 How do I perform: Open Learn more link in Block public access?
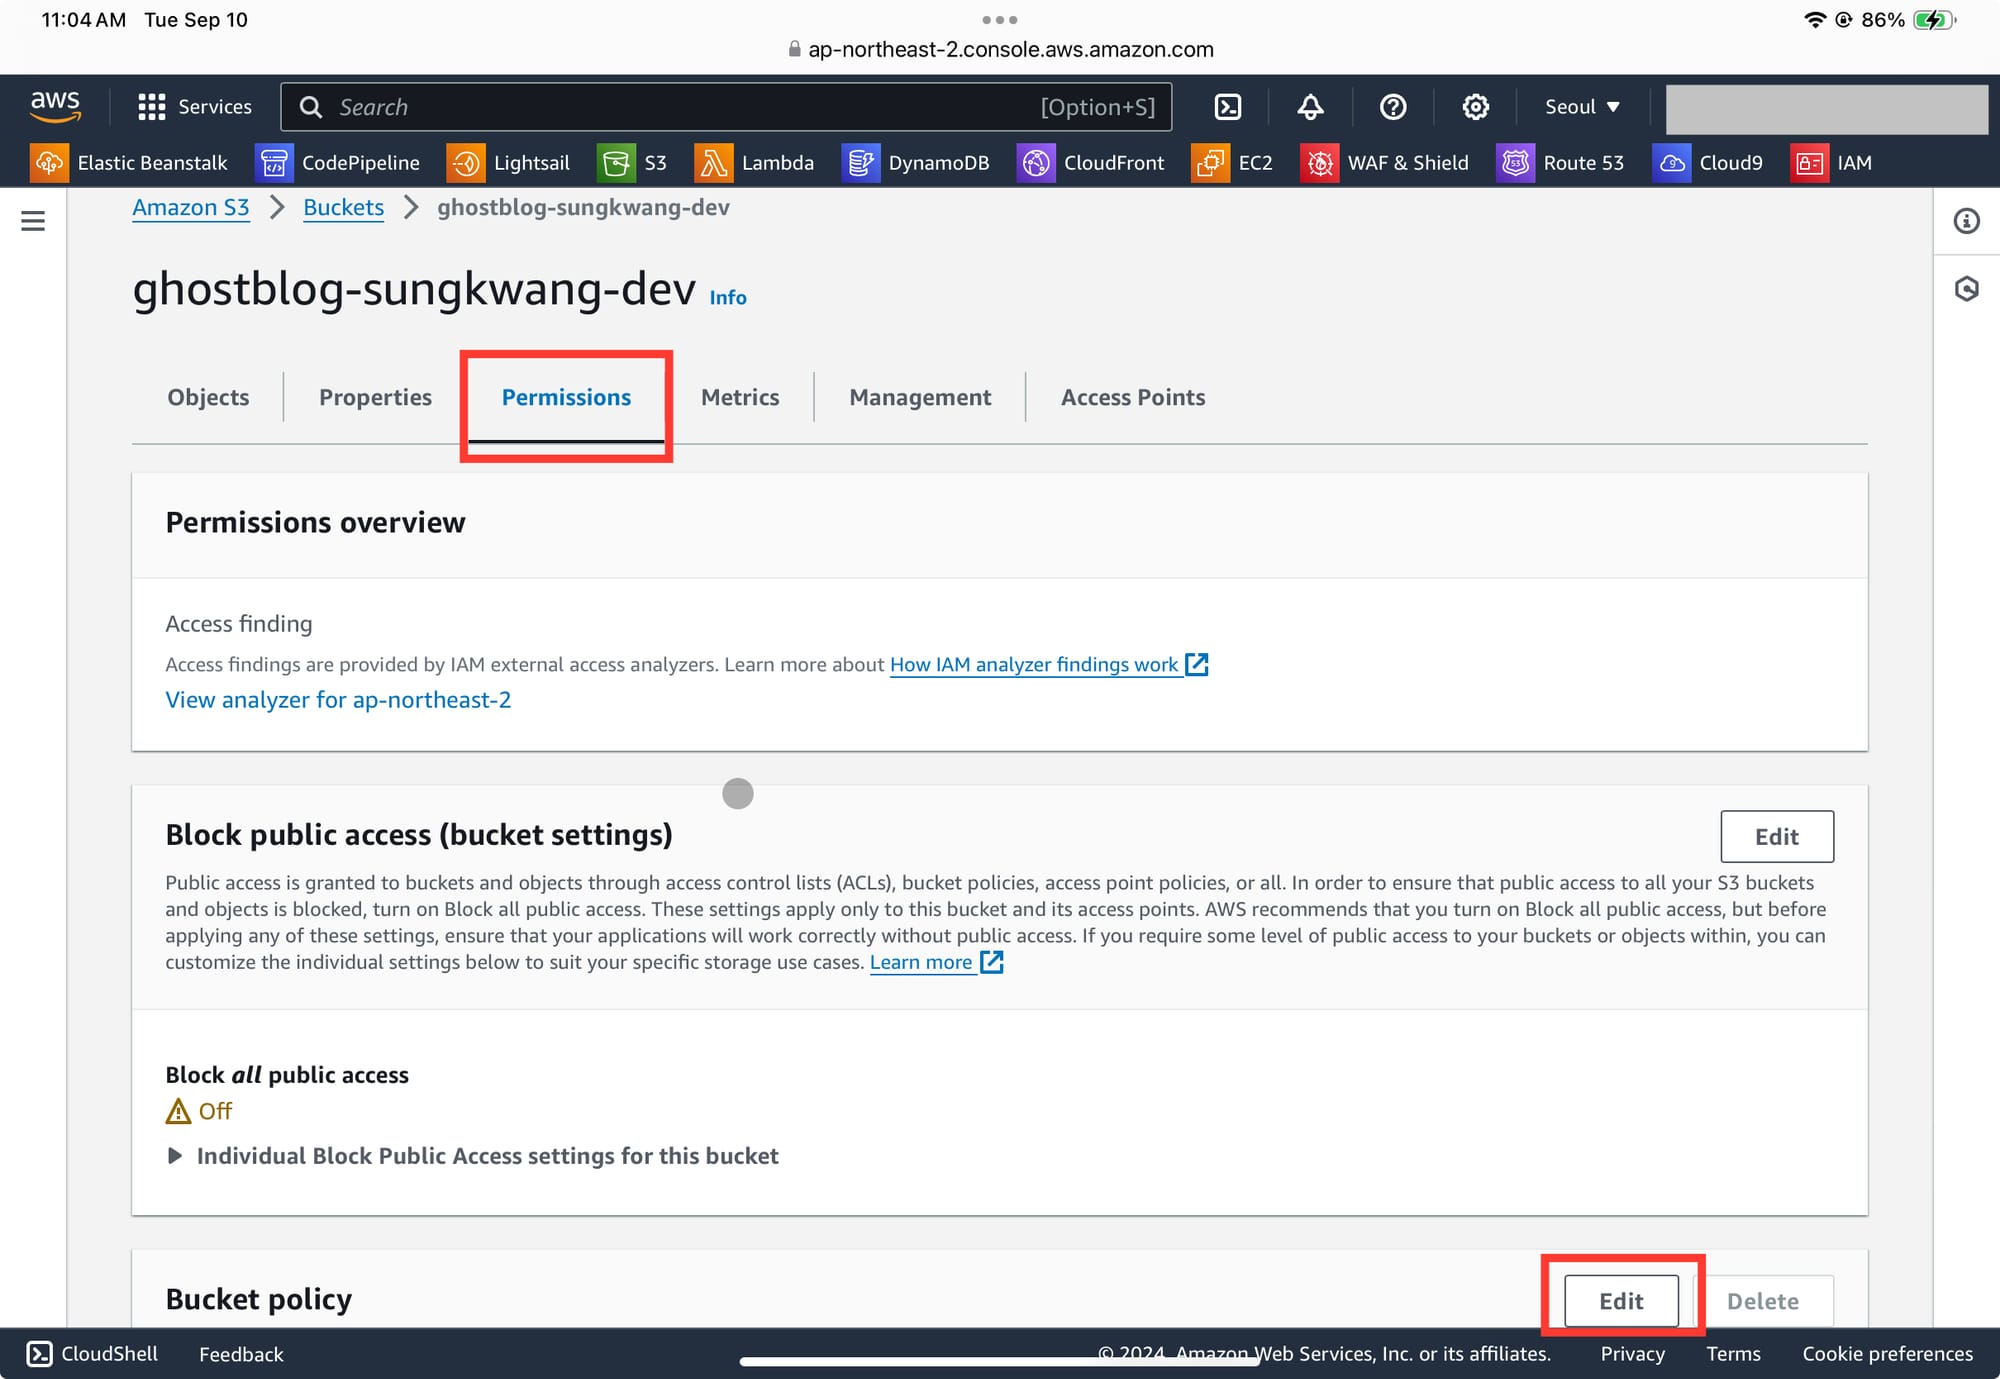[921, 963]
